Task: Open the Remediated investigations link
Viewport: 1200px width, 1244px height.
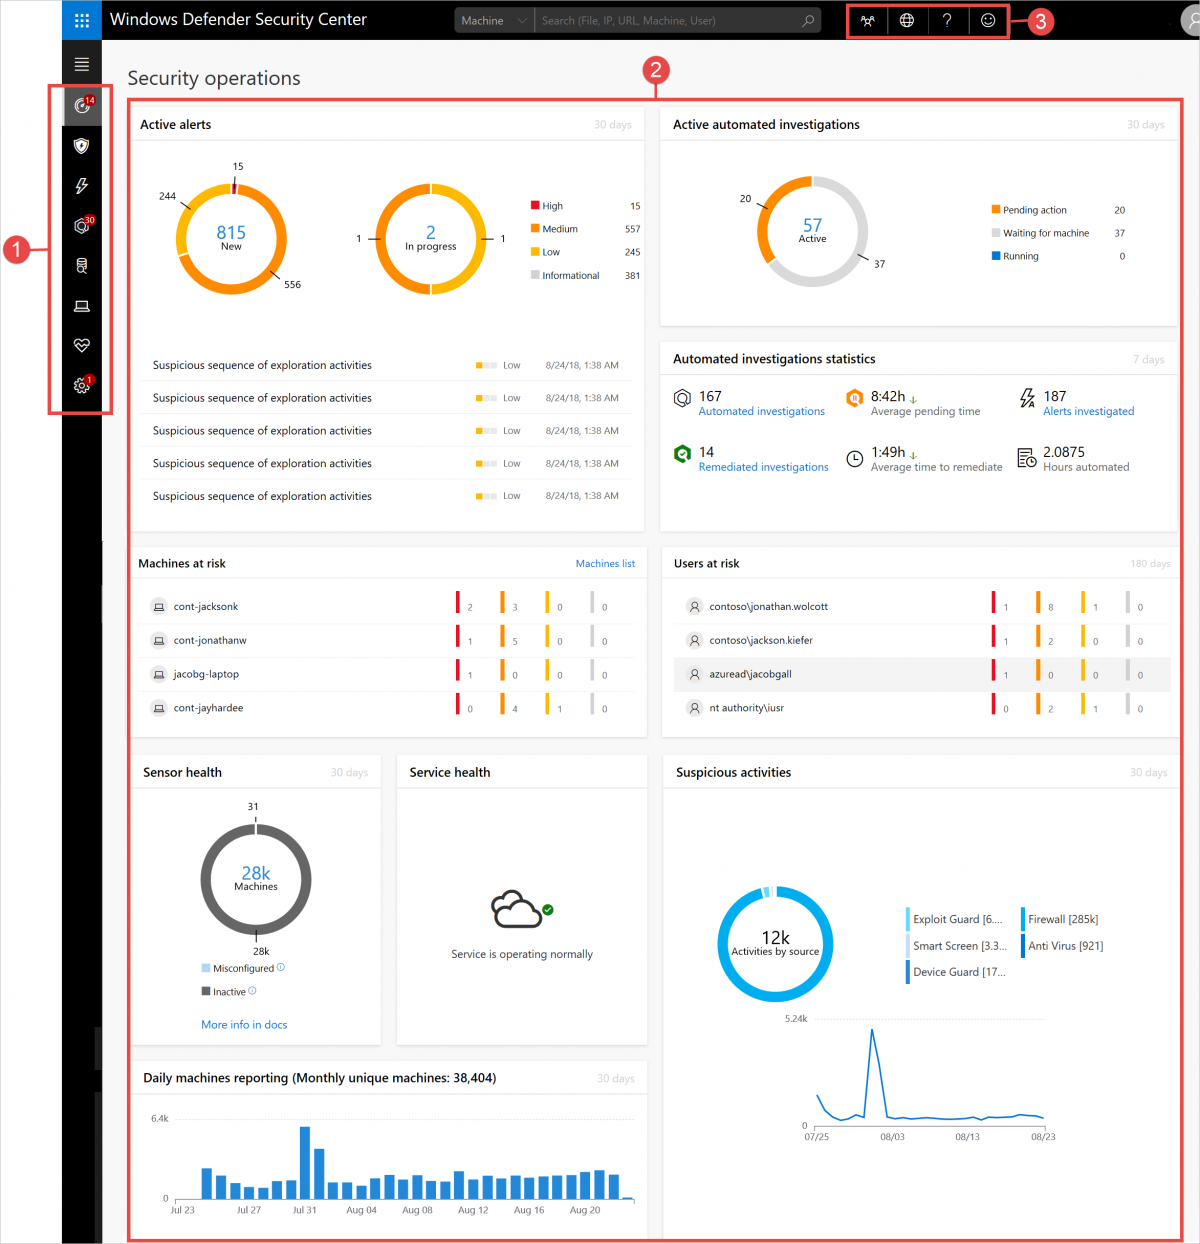Action: click(x=763, y=467)
